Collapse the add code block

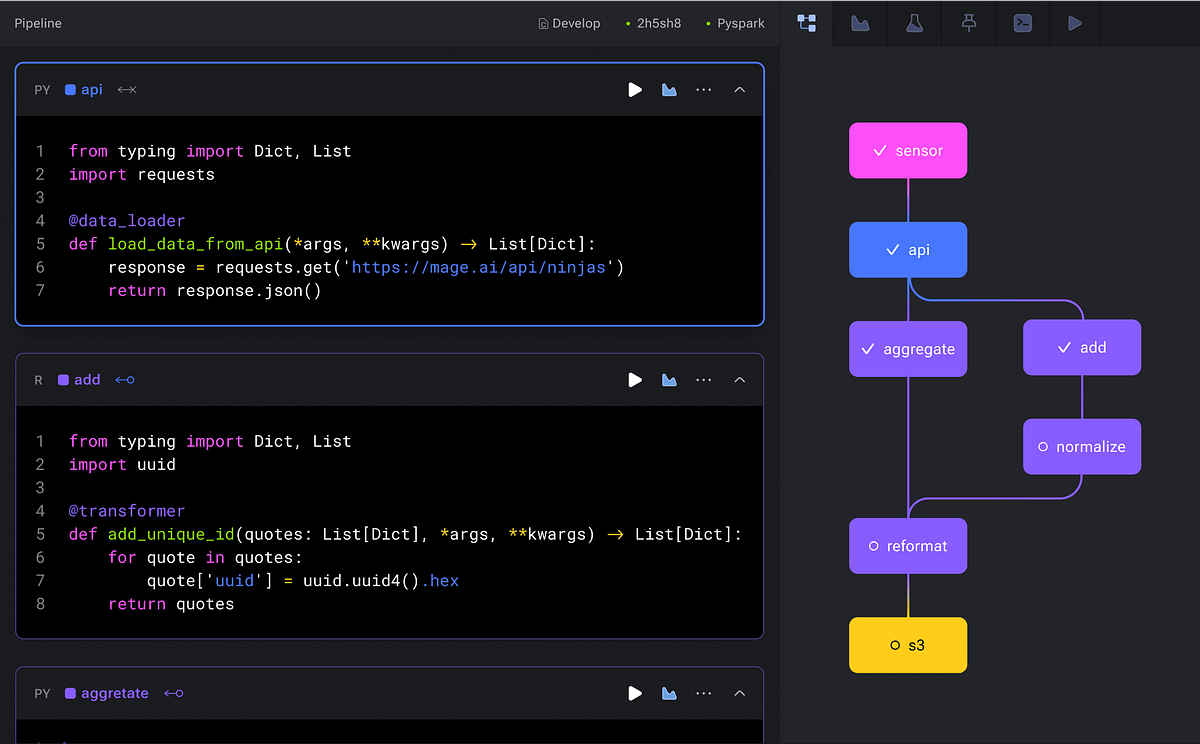[x=739, y=380]
